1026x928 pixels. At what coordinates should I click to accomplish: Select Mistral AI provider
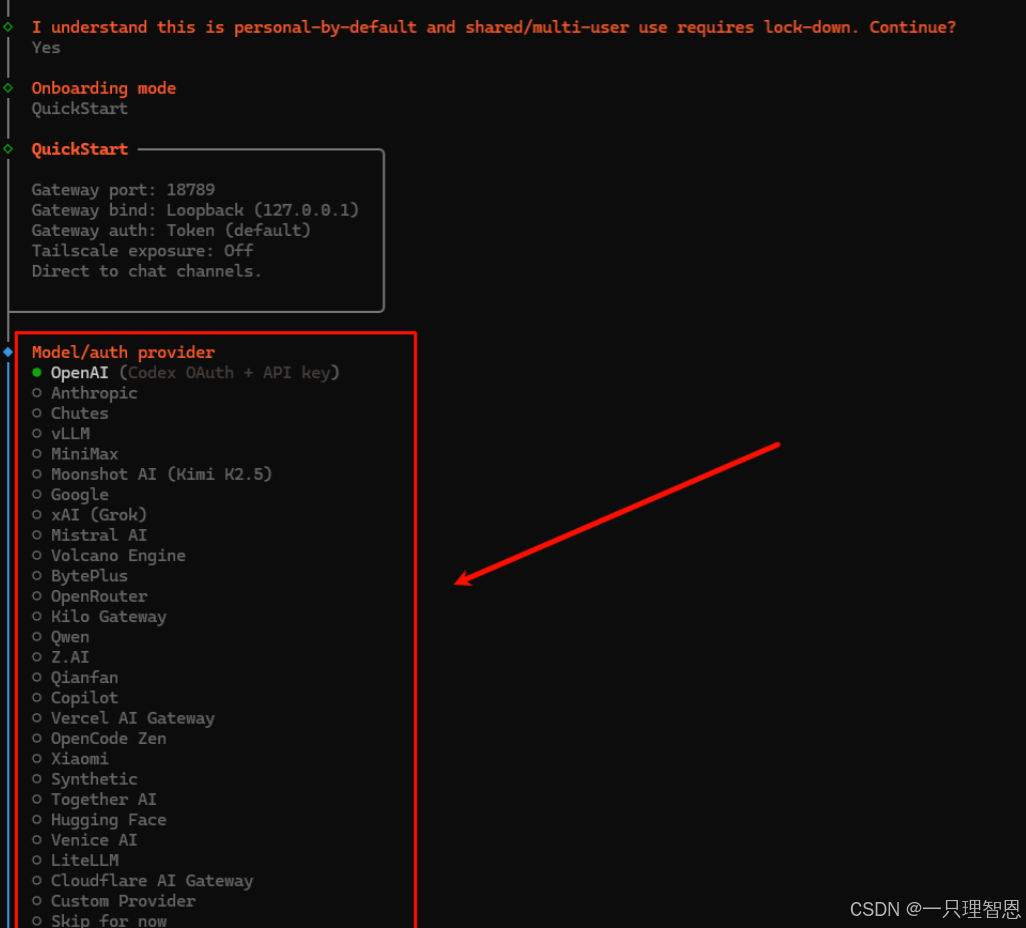(89, 535)
